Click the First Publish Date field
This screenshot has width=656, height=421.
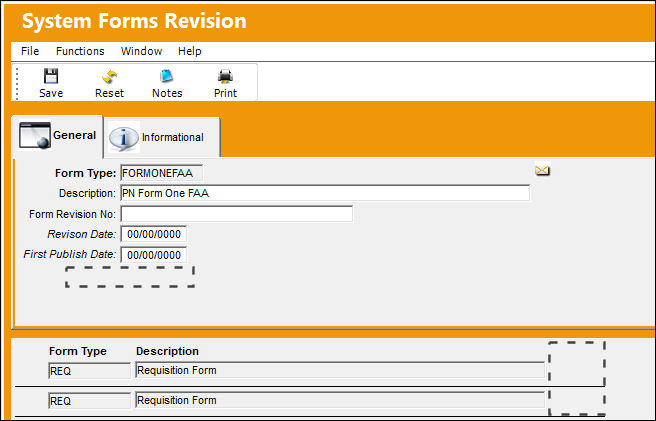coord(154,254)
